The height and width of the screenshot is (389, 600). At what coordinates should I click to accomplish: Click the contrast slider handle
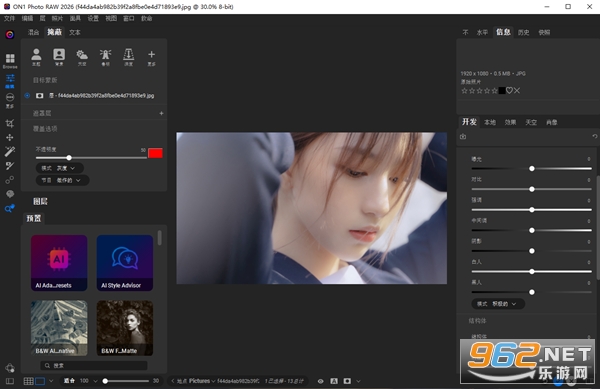click(x=532, y=189)
